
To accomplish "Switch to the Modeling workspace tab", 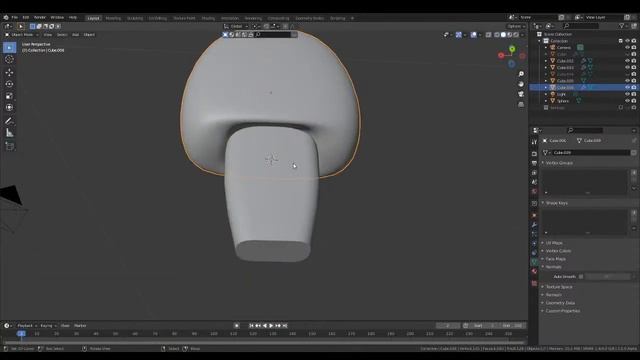I will [x=113, y=18].
